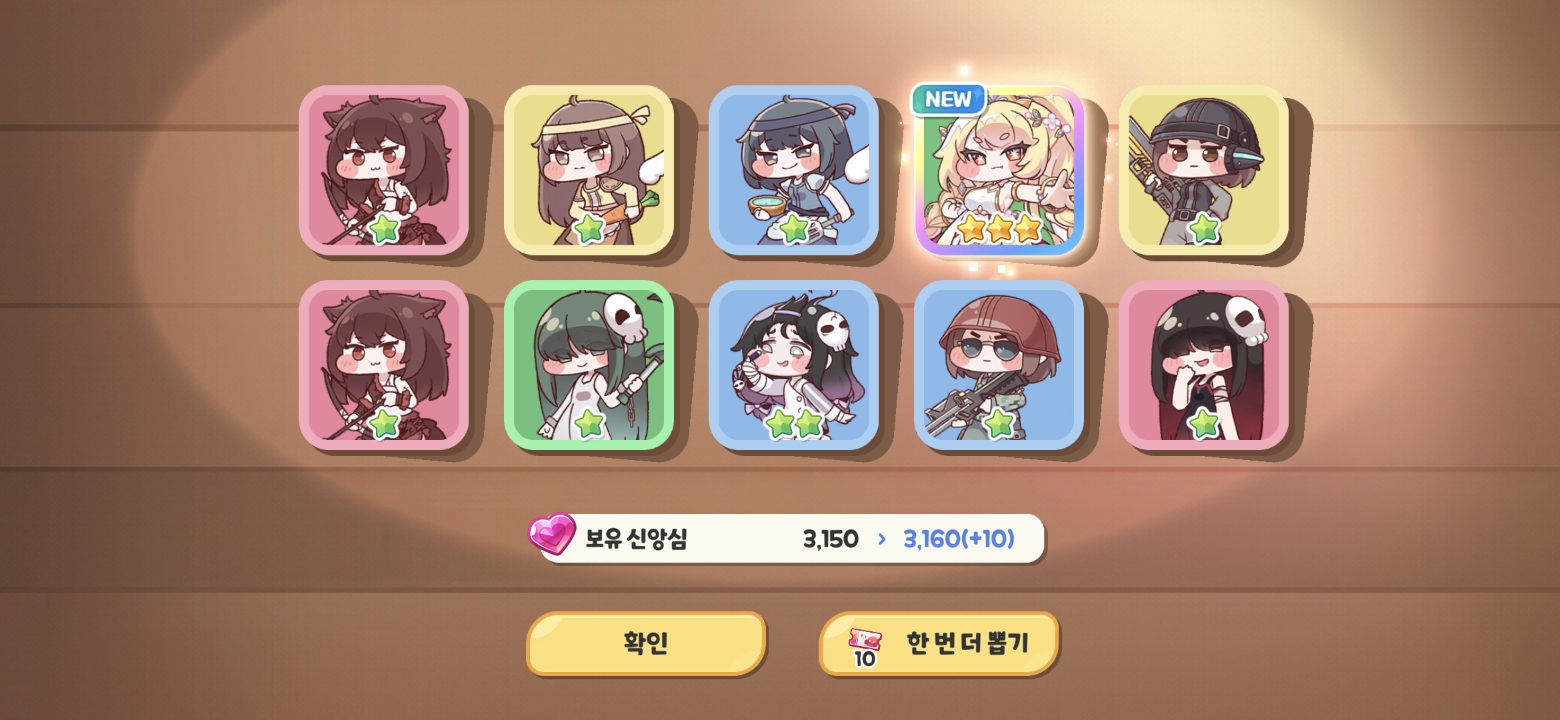Tap the two green stars on bandaged girl card
The height and width of the screenshot is (720, 1560).
coord(794,424)
